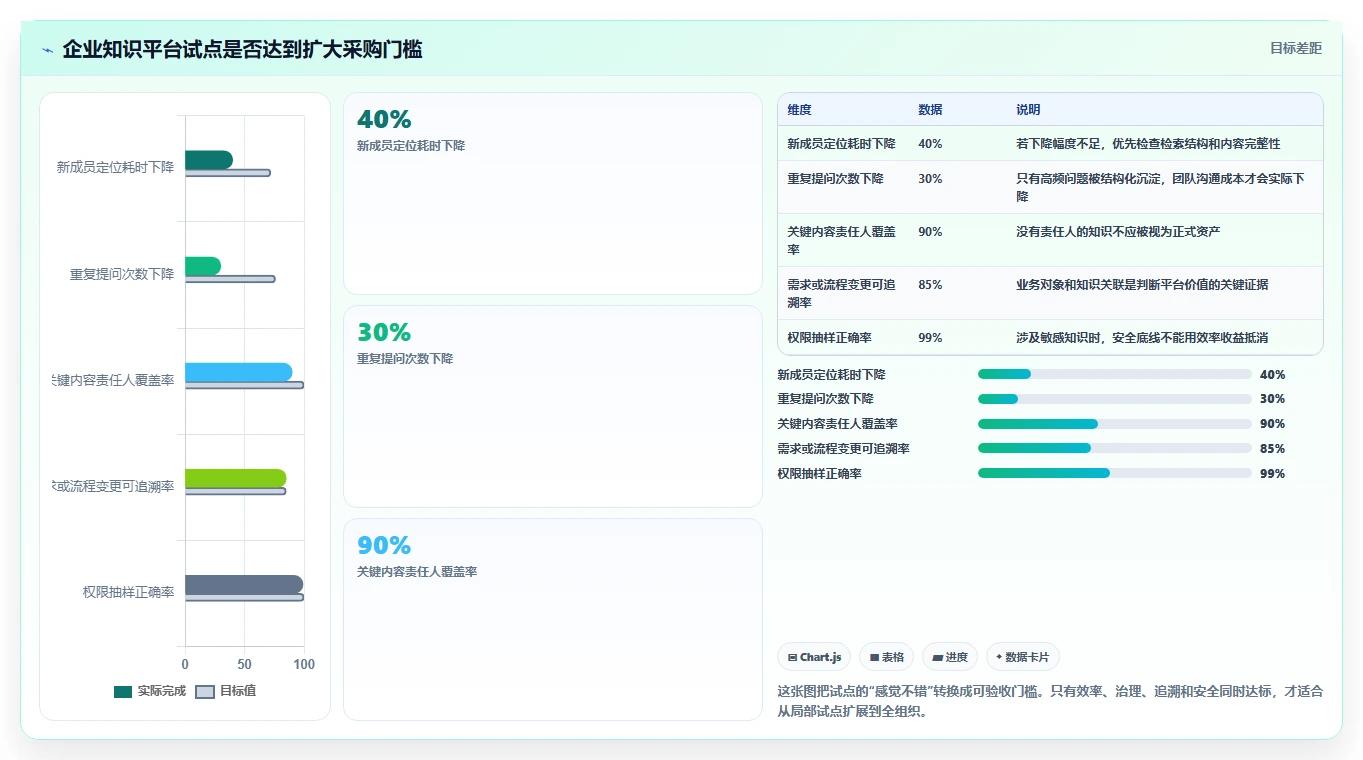Click the title 企业知识平台试点是否达到扩大采购门槛
The image size is (1363, 760).
pos(242,49)
